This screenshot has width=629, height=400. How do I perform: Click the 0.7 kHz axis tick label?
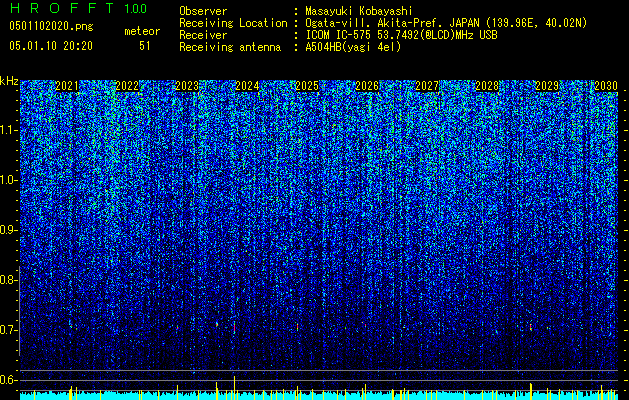[x=8, y=330]
